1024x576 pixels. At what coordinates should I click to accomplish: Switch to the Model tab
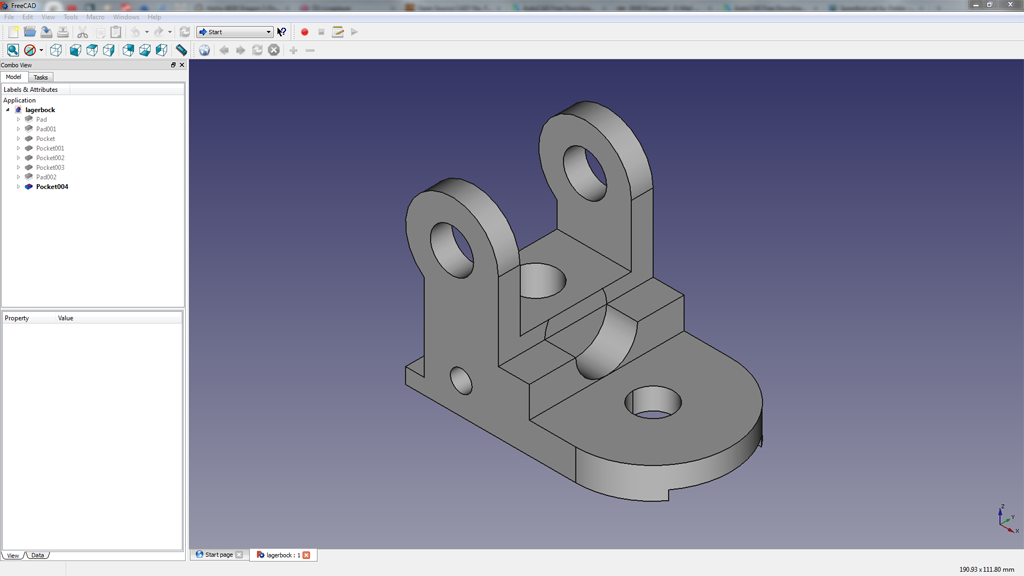13,76
